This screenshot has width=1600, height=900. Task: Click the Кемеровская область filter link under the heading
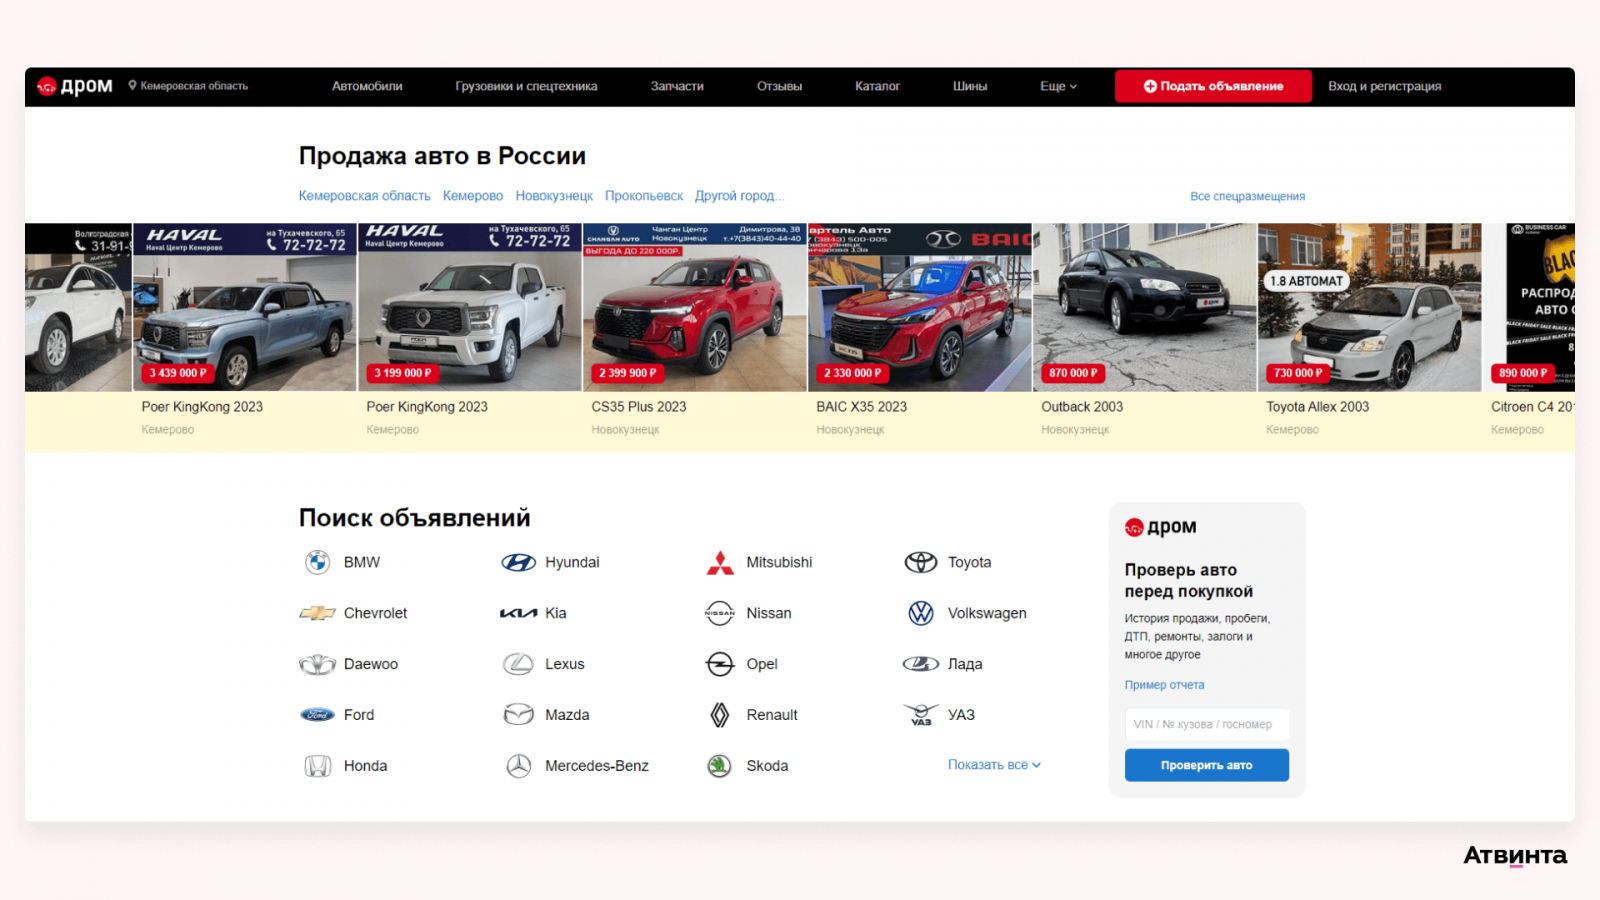coord(364,196)
